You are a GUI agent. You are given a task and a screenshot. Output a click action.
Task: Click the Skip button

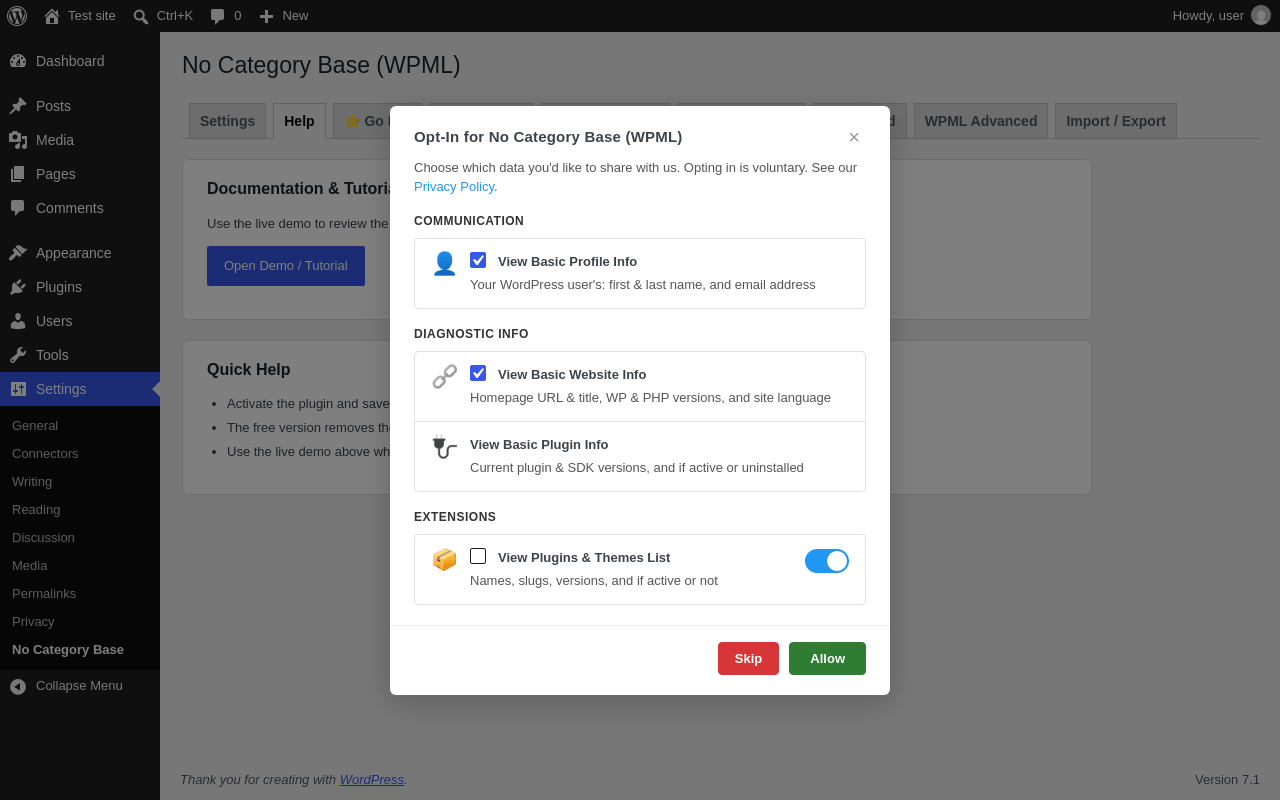coord(748,658)
